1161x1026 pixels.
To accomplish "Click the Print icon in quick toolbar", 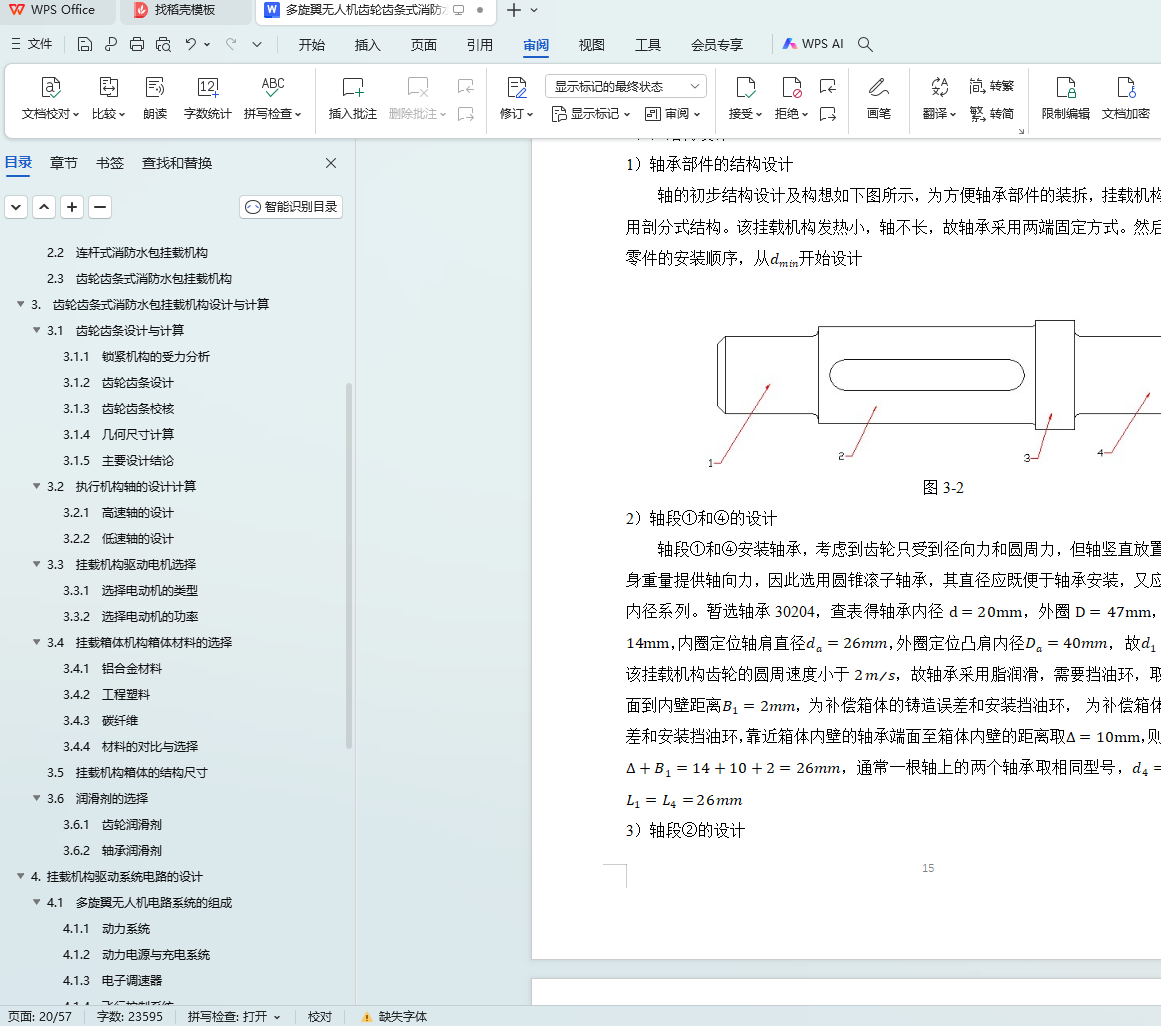I will (x=137, y=44).
